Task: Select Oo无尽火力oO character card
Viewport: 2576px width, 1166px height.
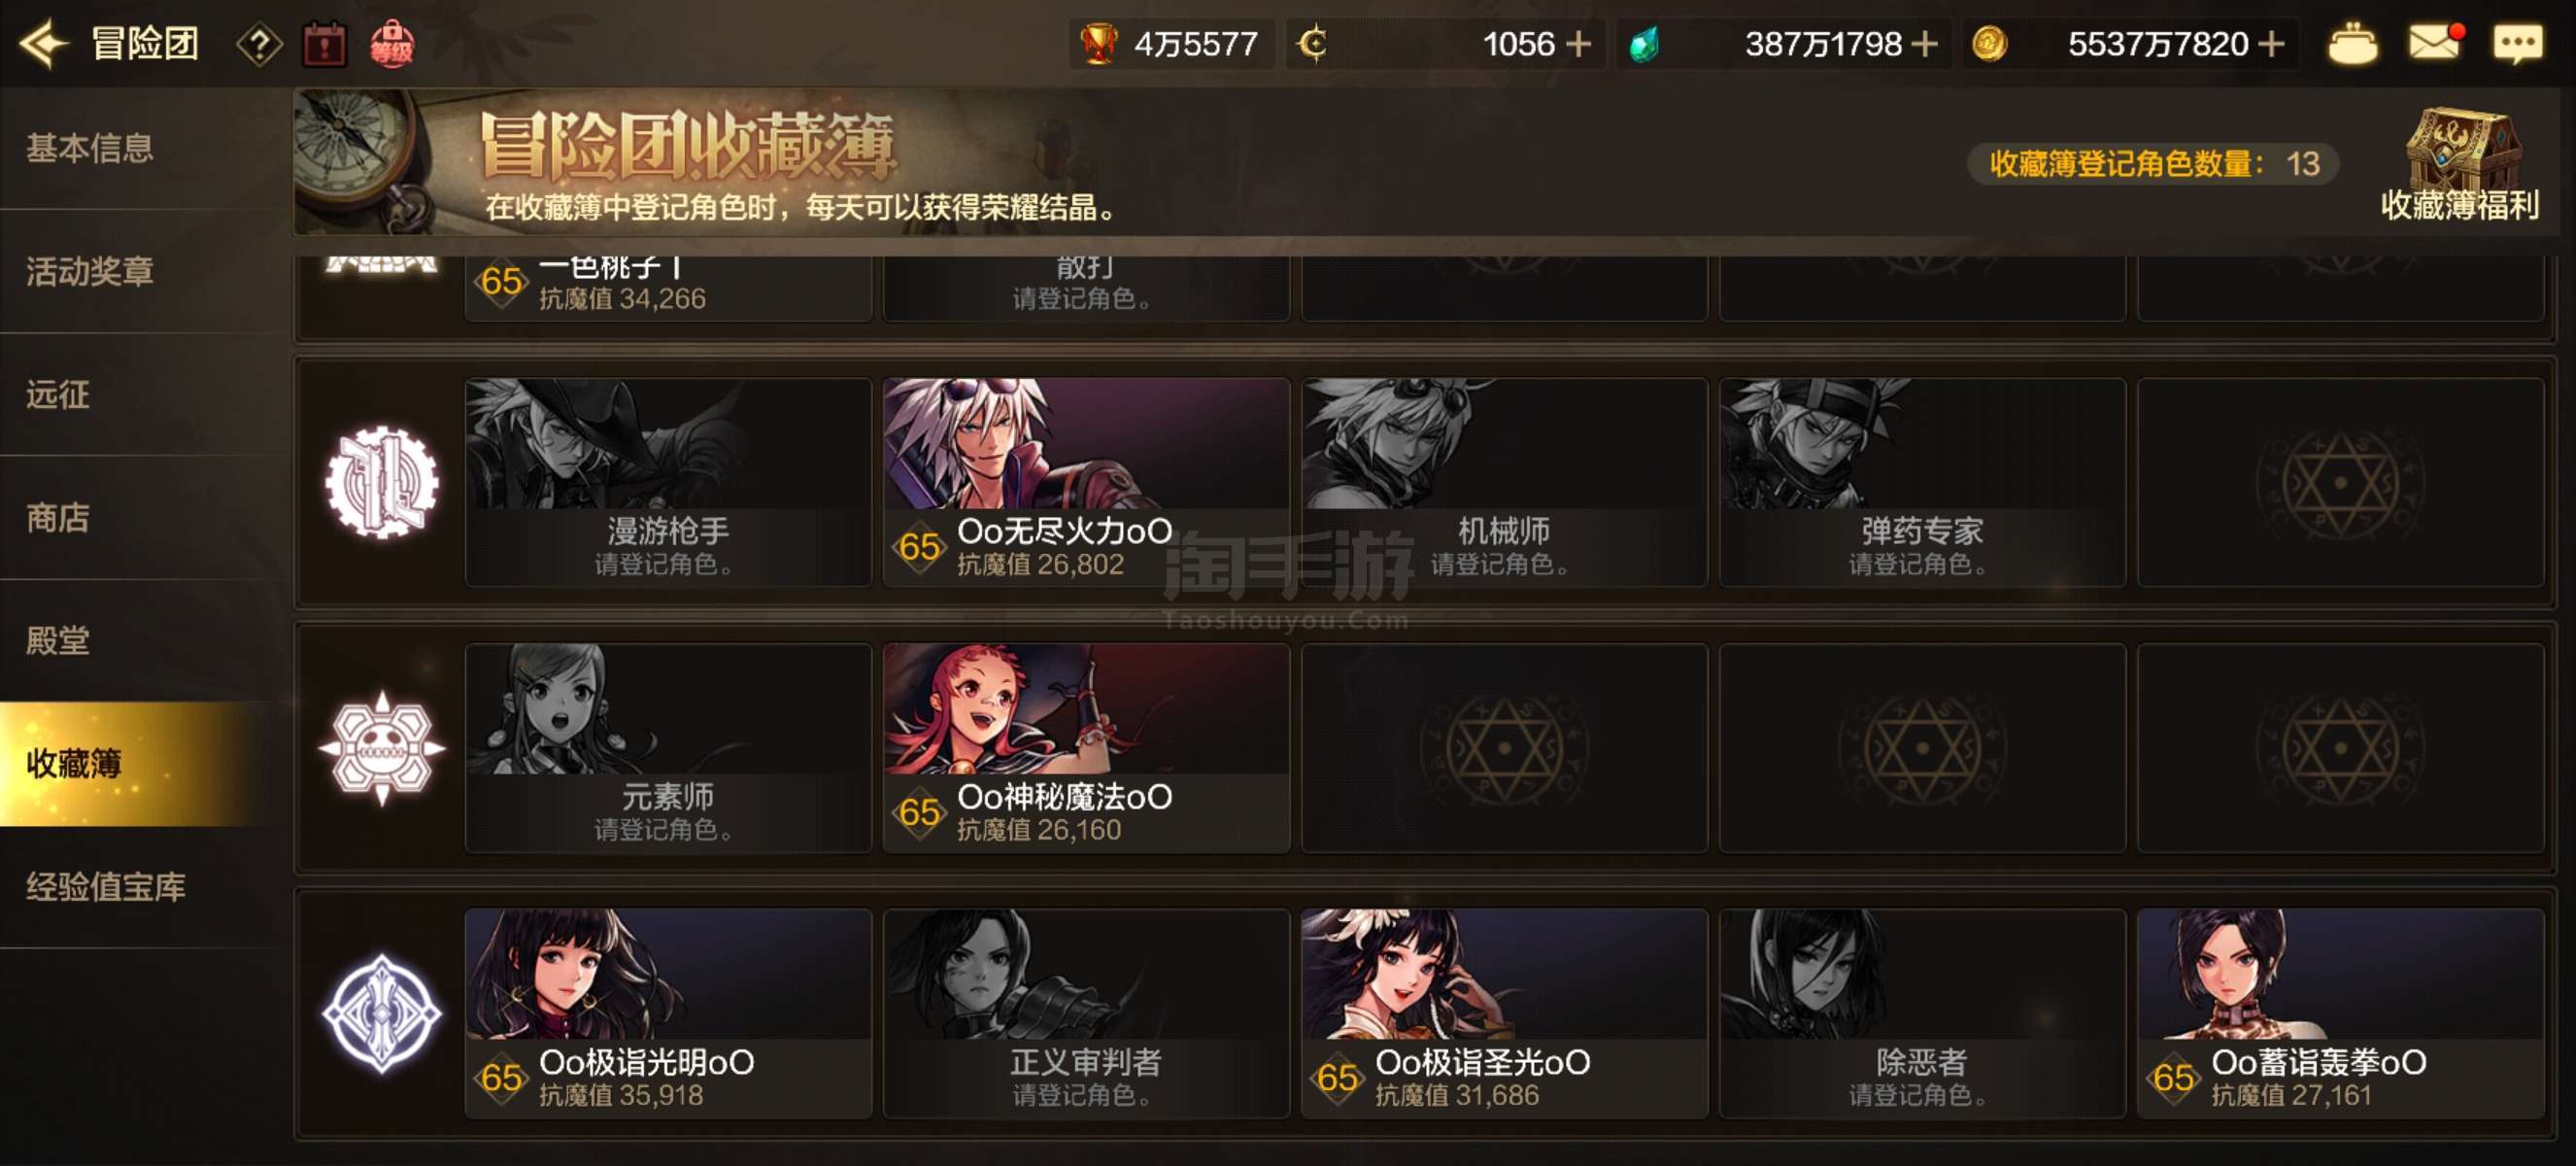Action: point(1086,482)
